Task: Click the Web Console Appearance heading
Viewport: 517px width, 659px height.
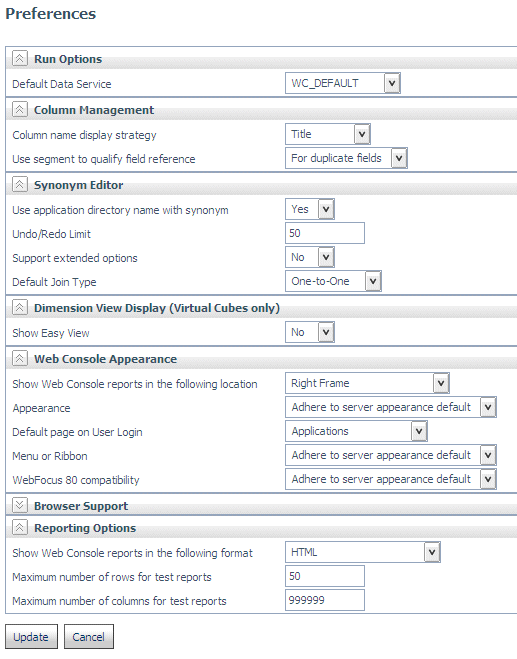Action: (x=106, y=359)
